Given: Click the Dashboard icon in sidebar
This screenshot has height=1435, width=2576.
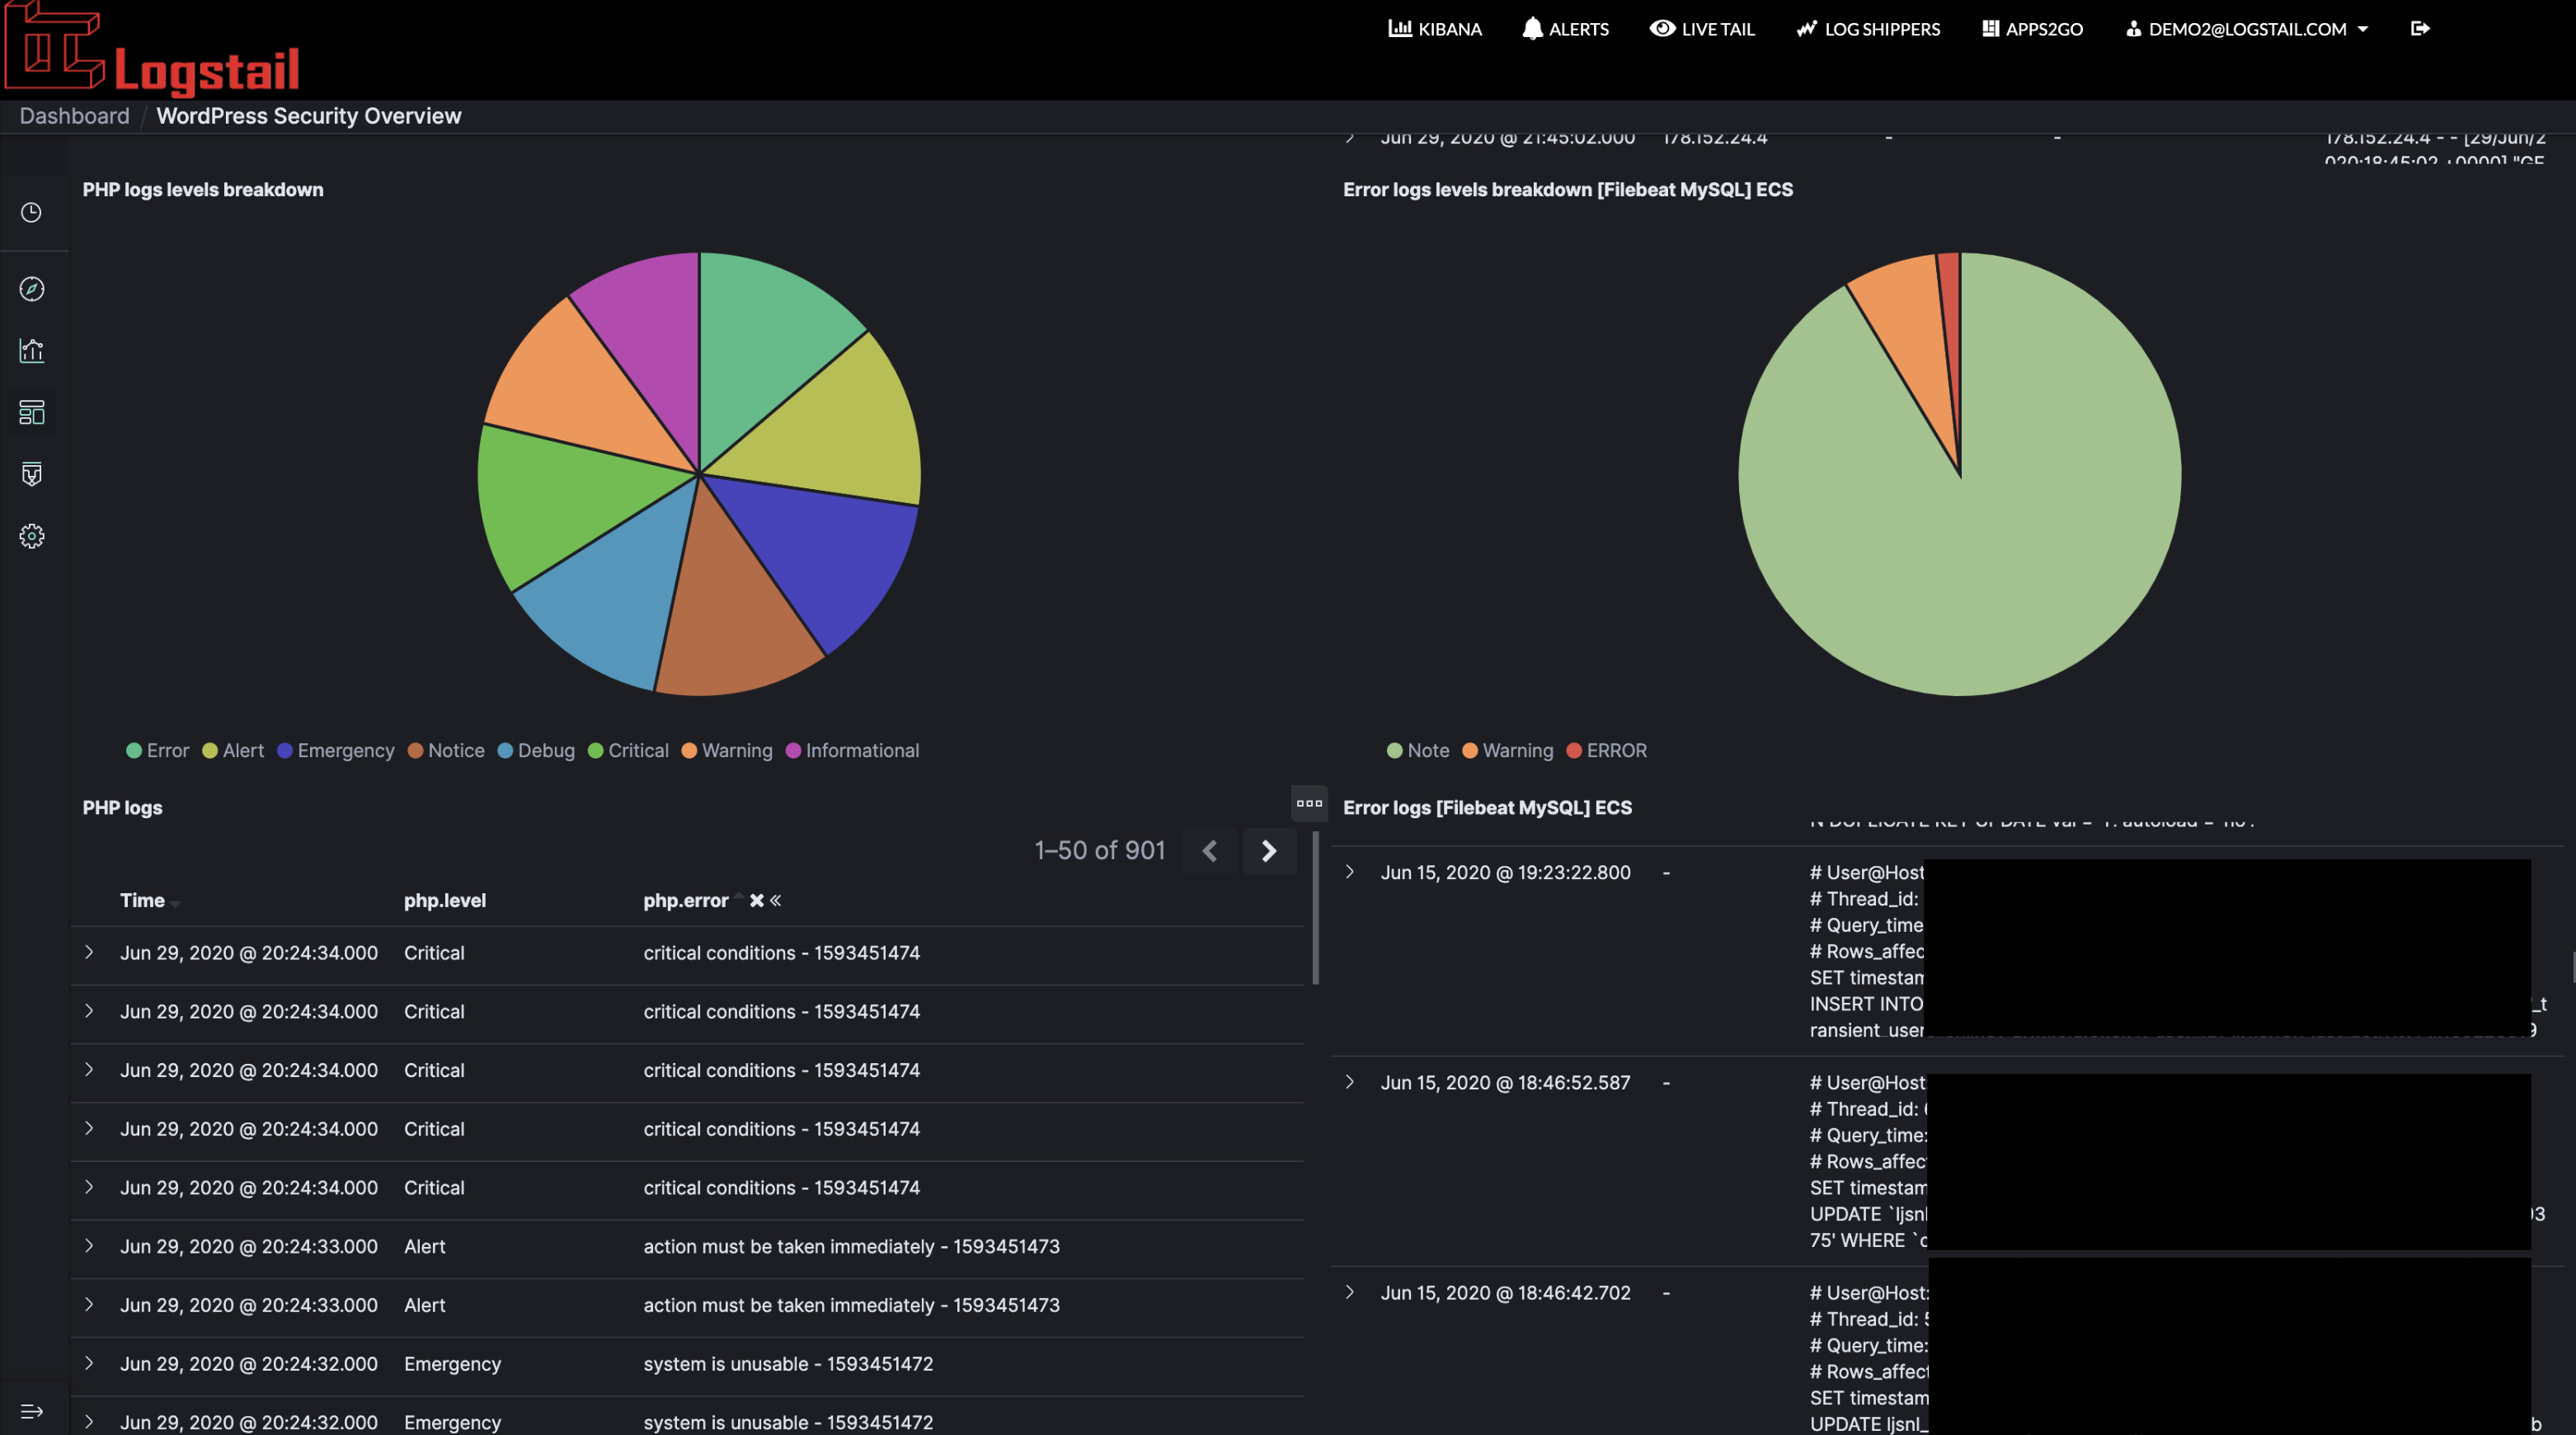Looking at the screenshot, I should pos(32,412).
